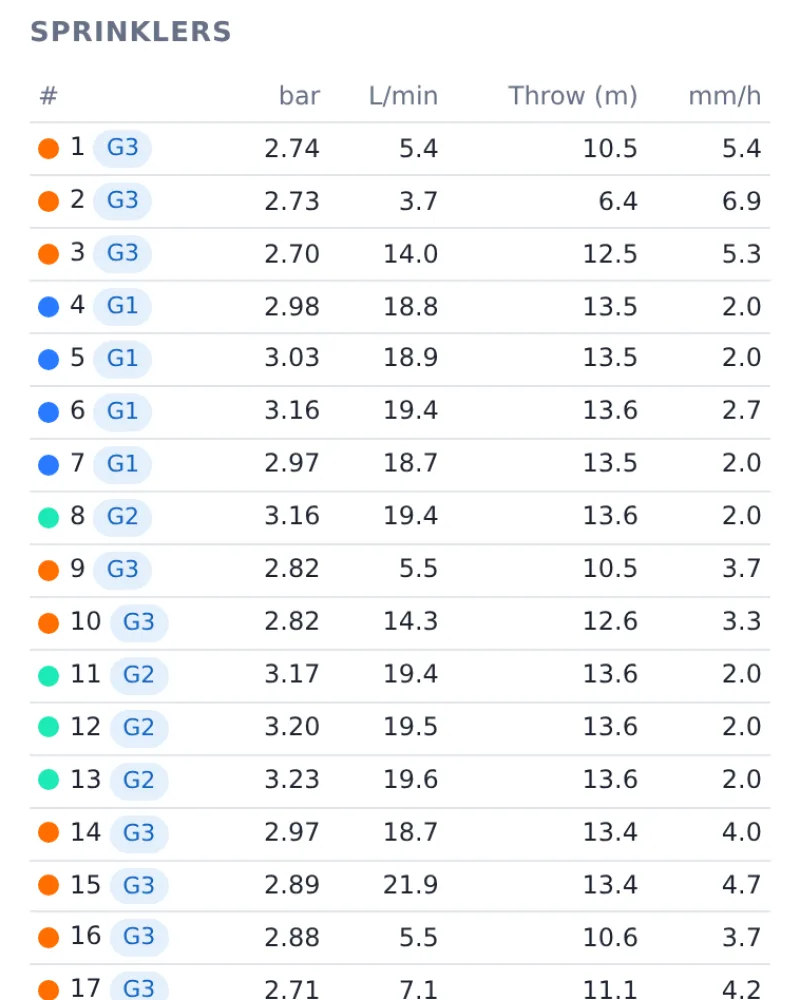
Task: Click the green dot for sprinkler 13
Action: point(48,779)
